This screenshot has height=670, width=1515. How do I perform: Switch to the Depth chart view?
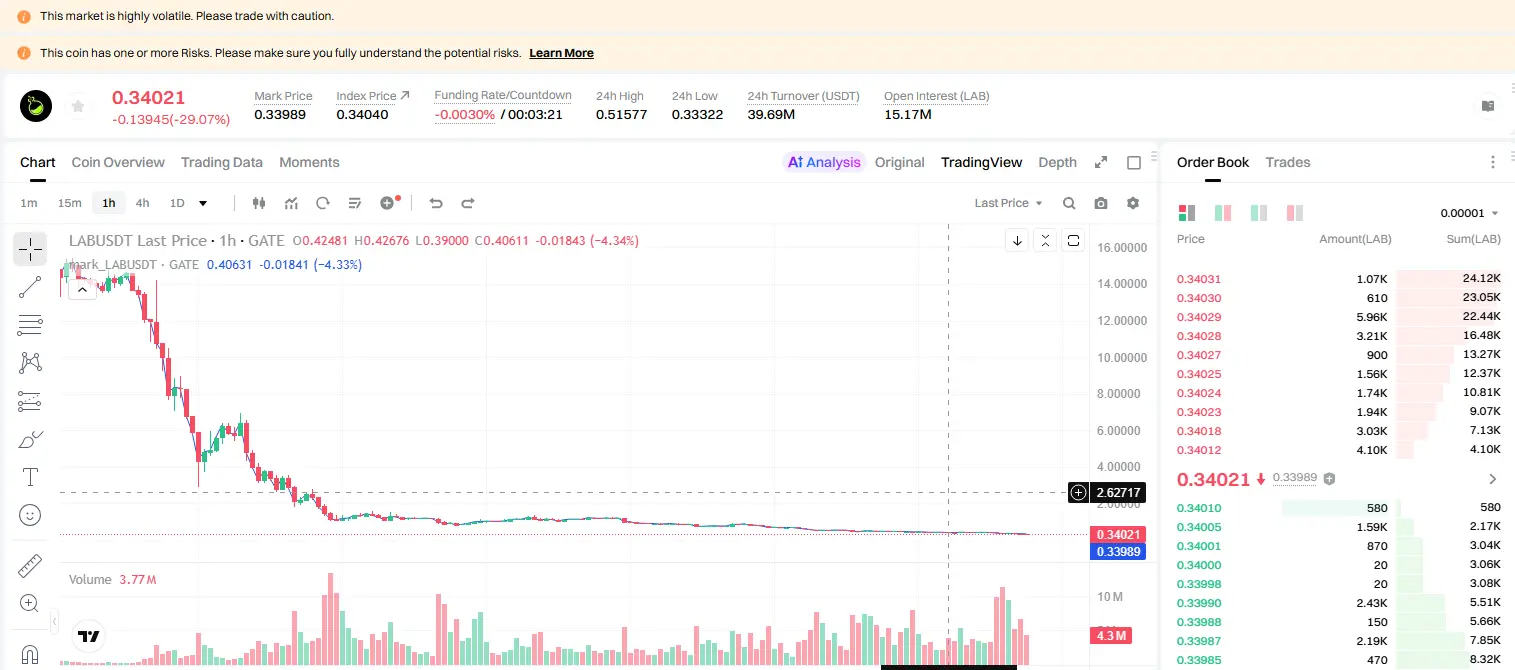(x=1057, y=162)
